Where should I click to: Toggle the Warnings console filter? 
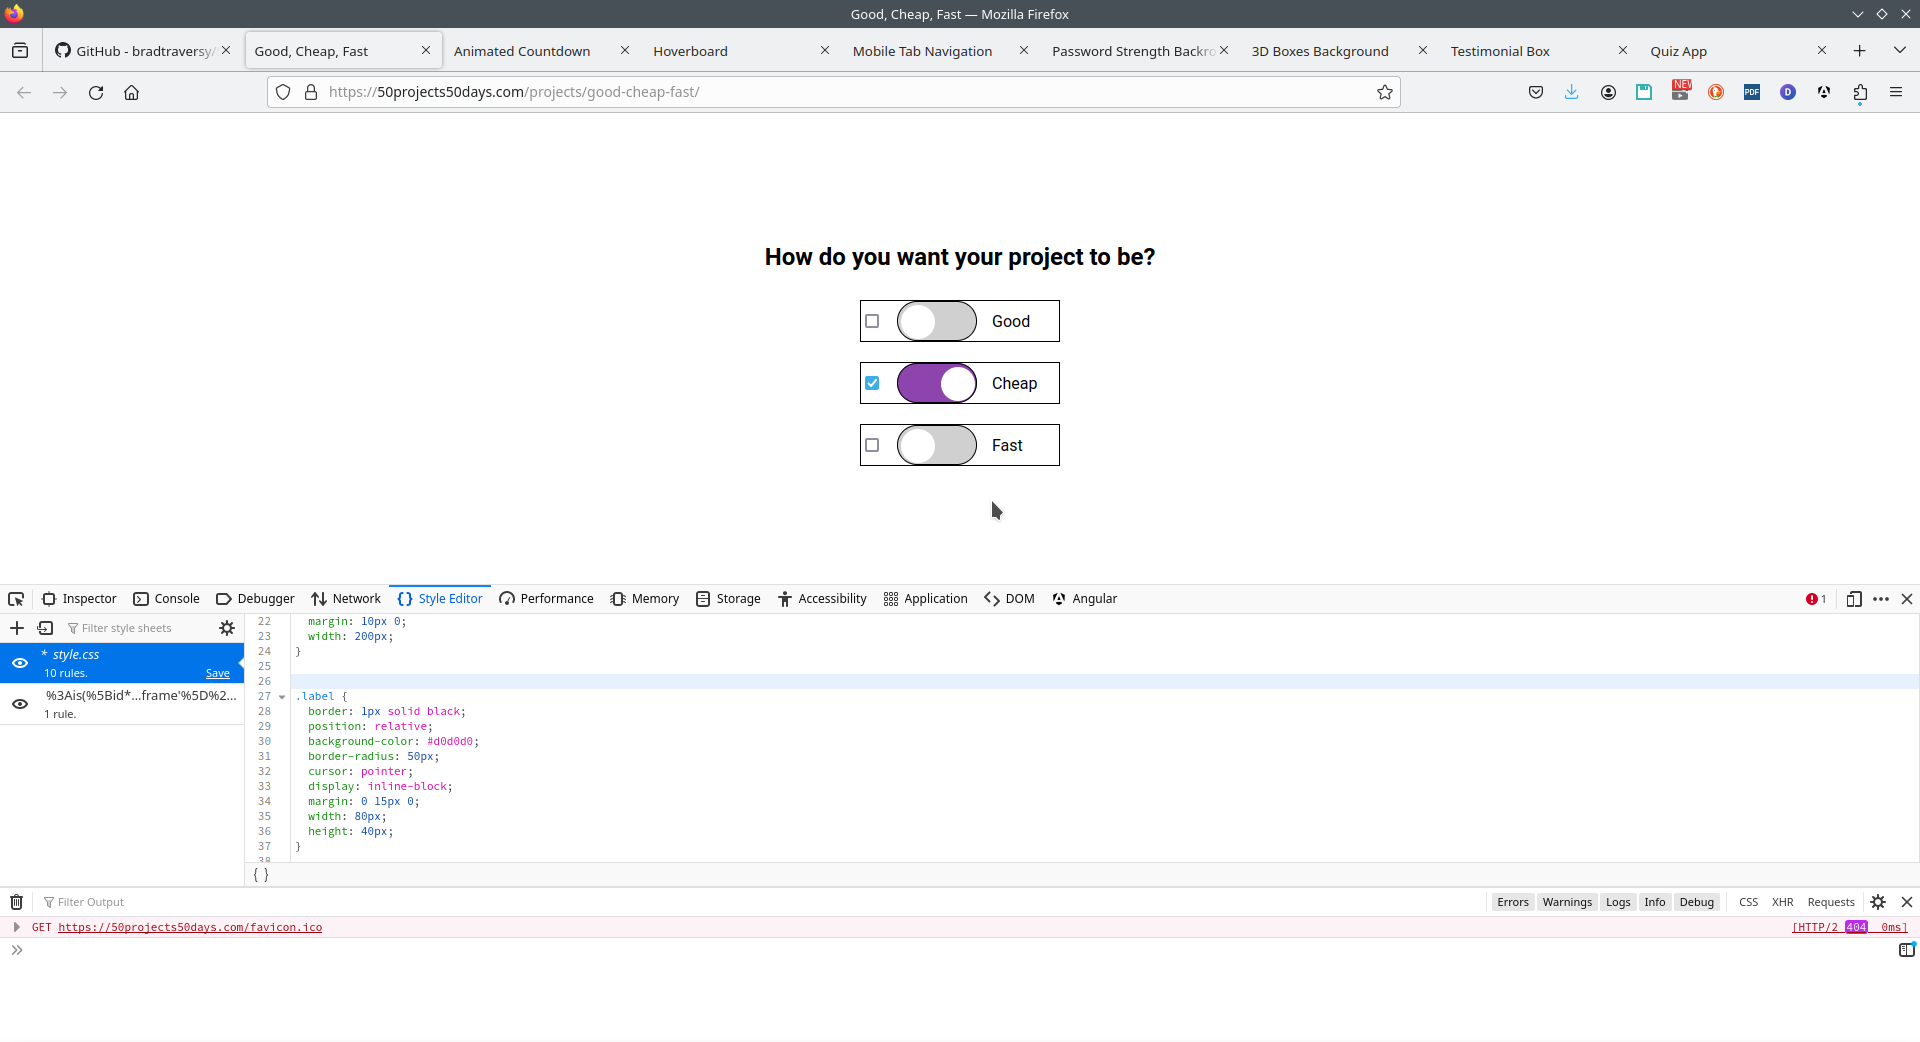pyautogui.click(x=1567, y=902)
